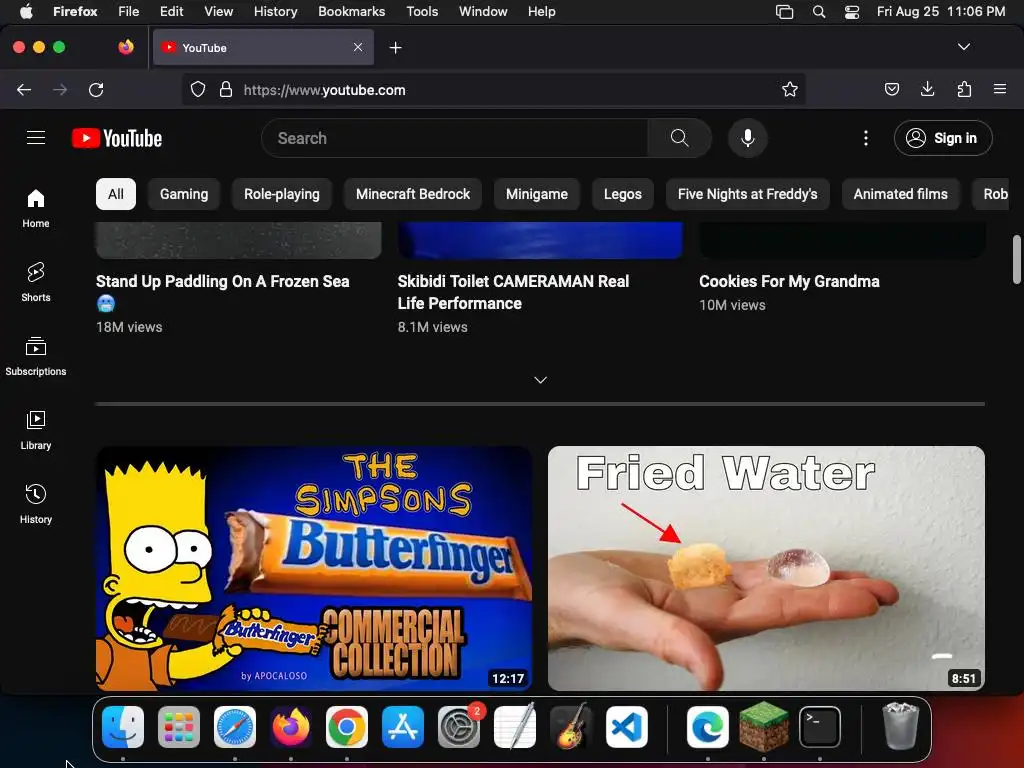
Task: Expand the list-all-tabs chevron
Action: click(x=963, y=47)
